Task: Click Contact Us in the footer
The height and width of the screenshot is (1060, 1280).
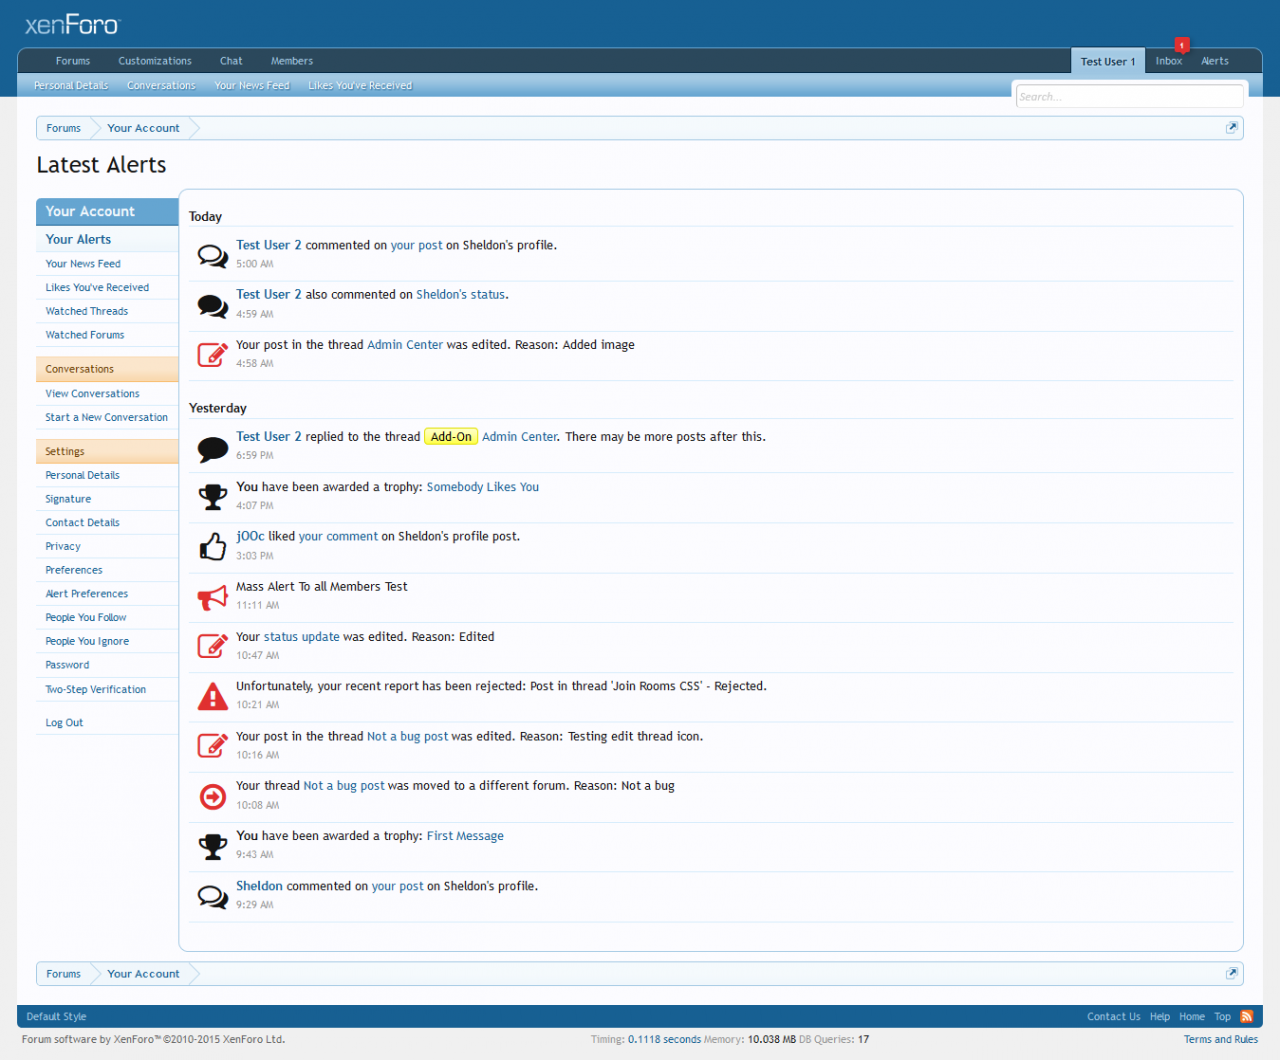Action: click(x=1114, y=1016)
